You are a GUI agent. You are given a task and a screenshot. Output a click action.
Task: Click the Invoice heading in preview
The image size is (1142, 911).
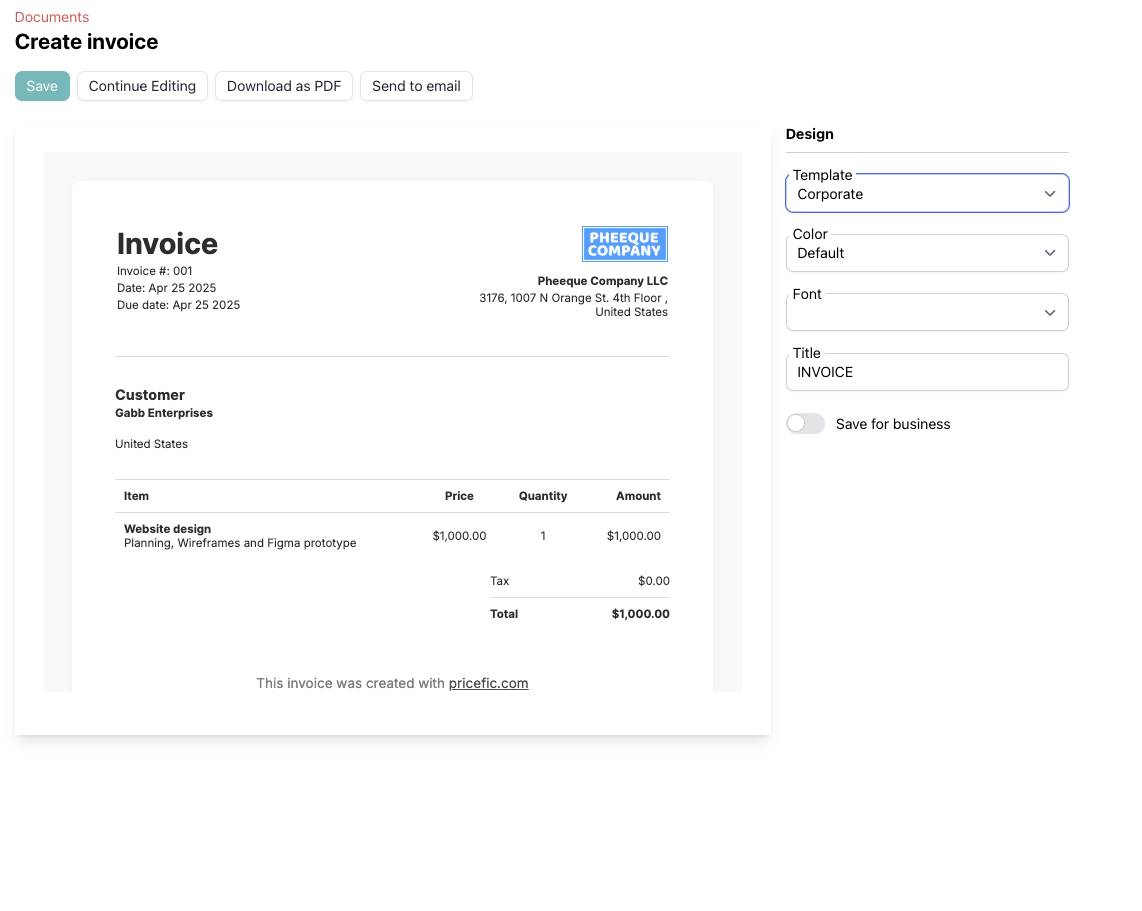tap(168, 244)
